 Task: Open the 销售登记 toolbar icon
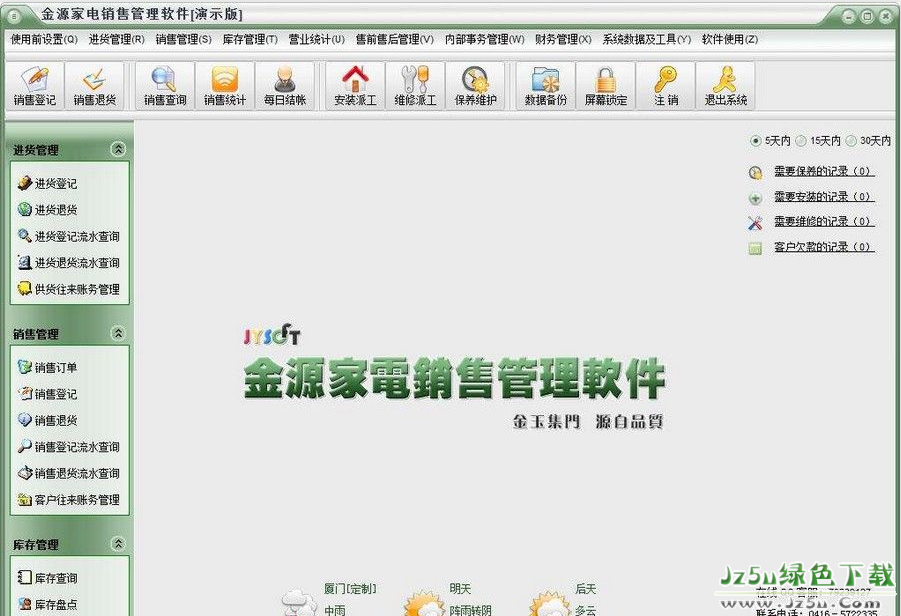coord(35,86)
